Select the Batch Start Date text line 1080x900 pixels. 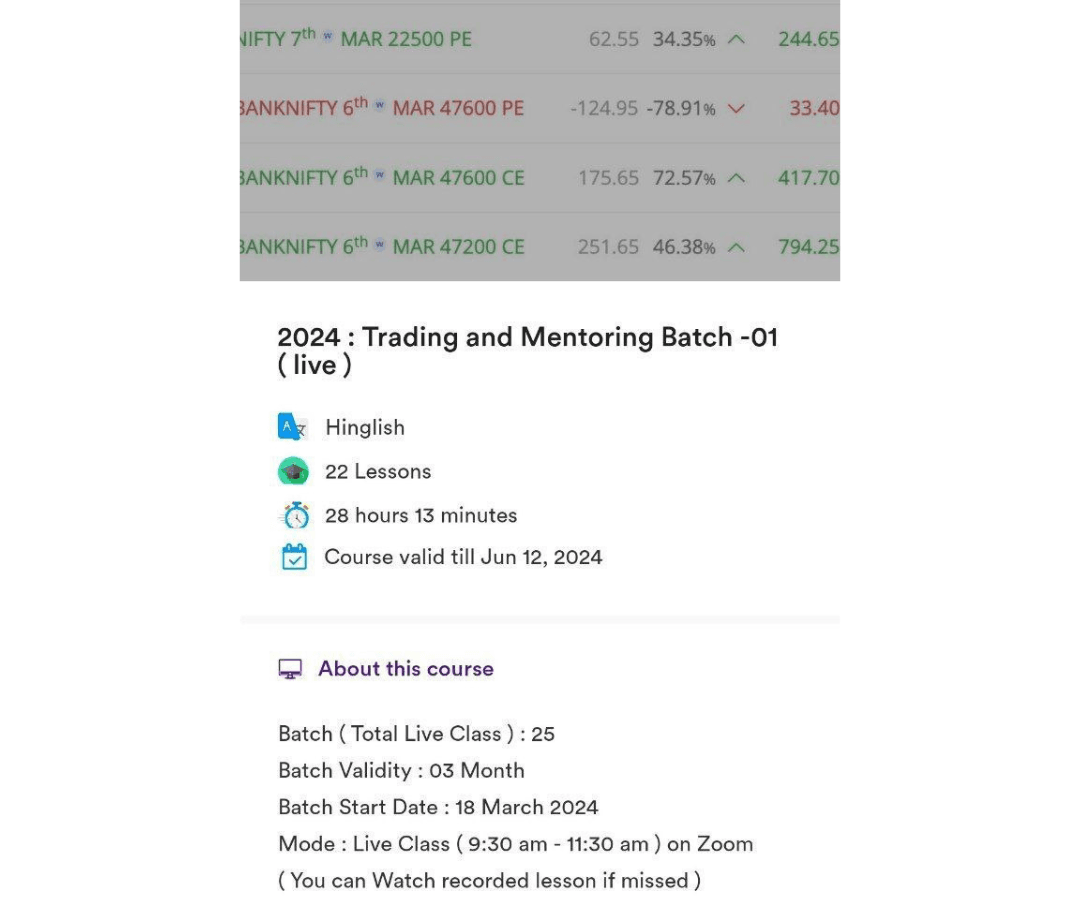pyautogui.click(x=438, y=807)
